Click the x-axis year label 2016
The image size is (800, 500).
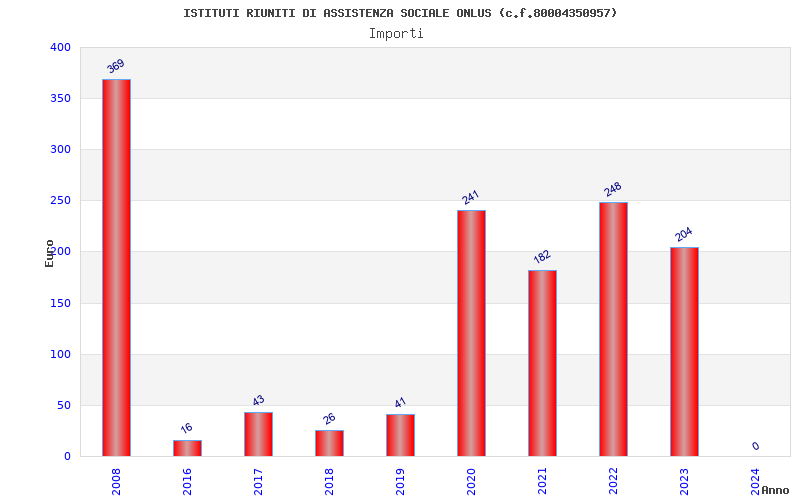tap(187, 482)
